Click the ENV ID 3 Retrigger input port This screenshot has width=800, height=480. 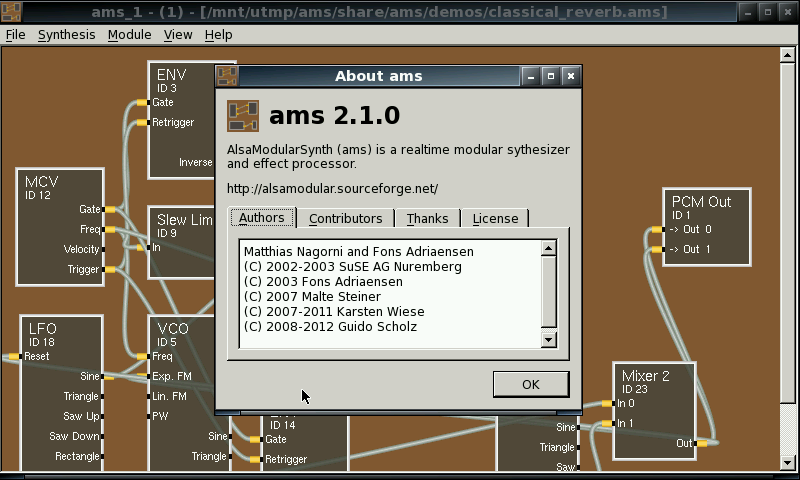point(142,122)
